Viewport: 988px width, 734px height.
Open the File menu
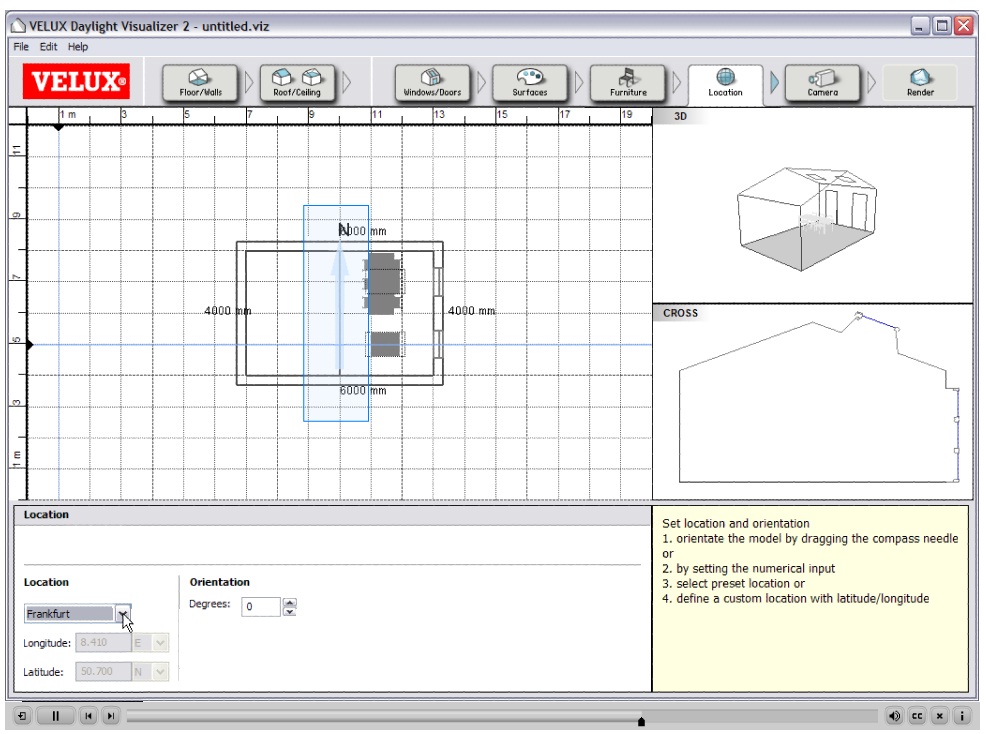coord(21,47)
